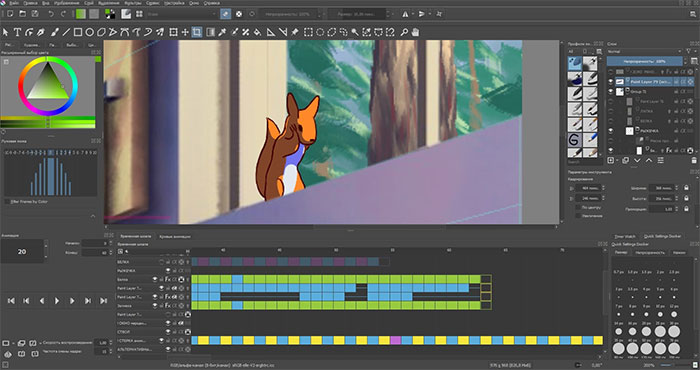Select the Color Picker eyedropper tool

pyautogui.click(x=222, y=32)
